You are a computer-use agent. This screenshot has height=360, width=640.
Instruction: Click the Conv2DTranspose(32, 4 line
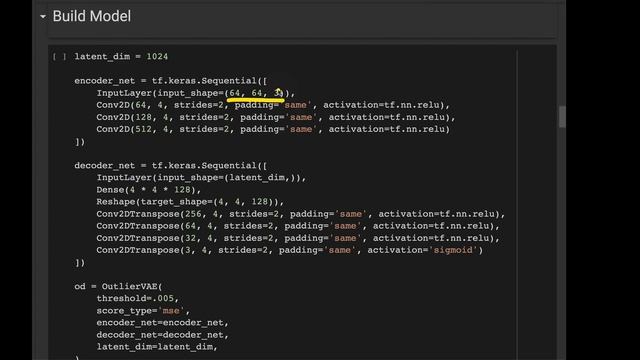(x=298, y=238)
